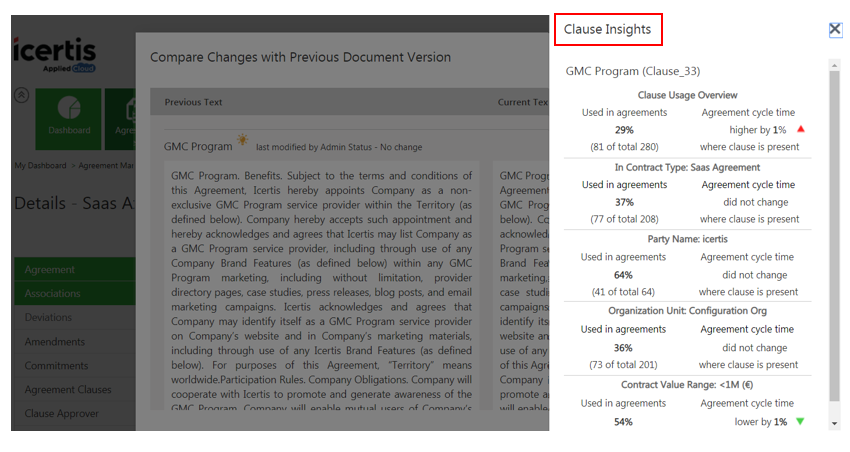Close the Clause Insights panel
Viewport: 850px width, 452px height.
pos(835,30)
